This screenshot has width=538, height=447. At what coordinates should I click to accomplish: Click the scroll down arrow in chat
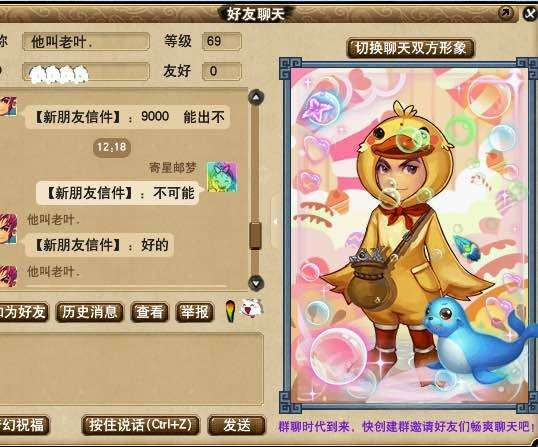click(x=256, y=283)
